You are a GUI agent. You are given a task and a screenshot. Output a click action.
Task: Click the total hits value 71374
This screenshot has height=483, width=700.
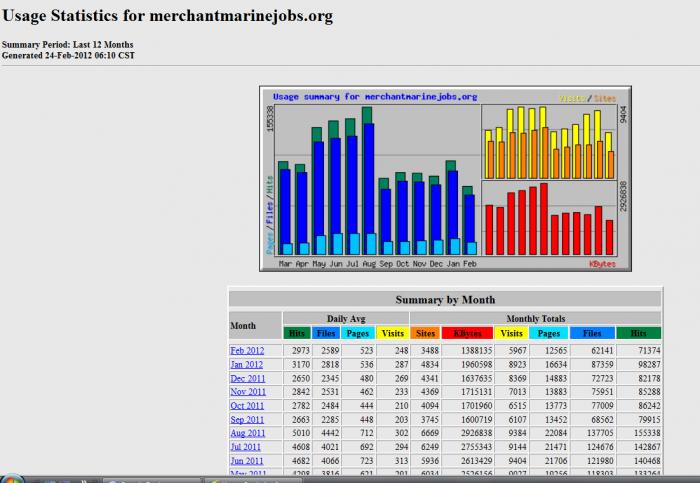[649, 351]
